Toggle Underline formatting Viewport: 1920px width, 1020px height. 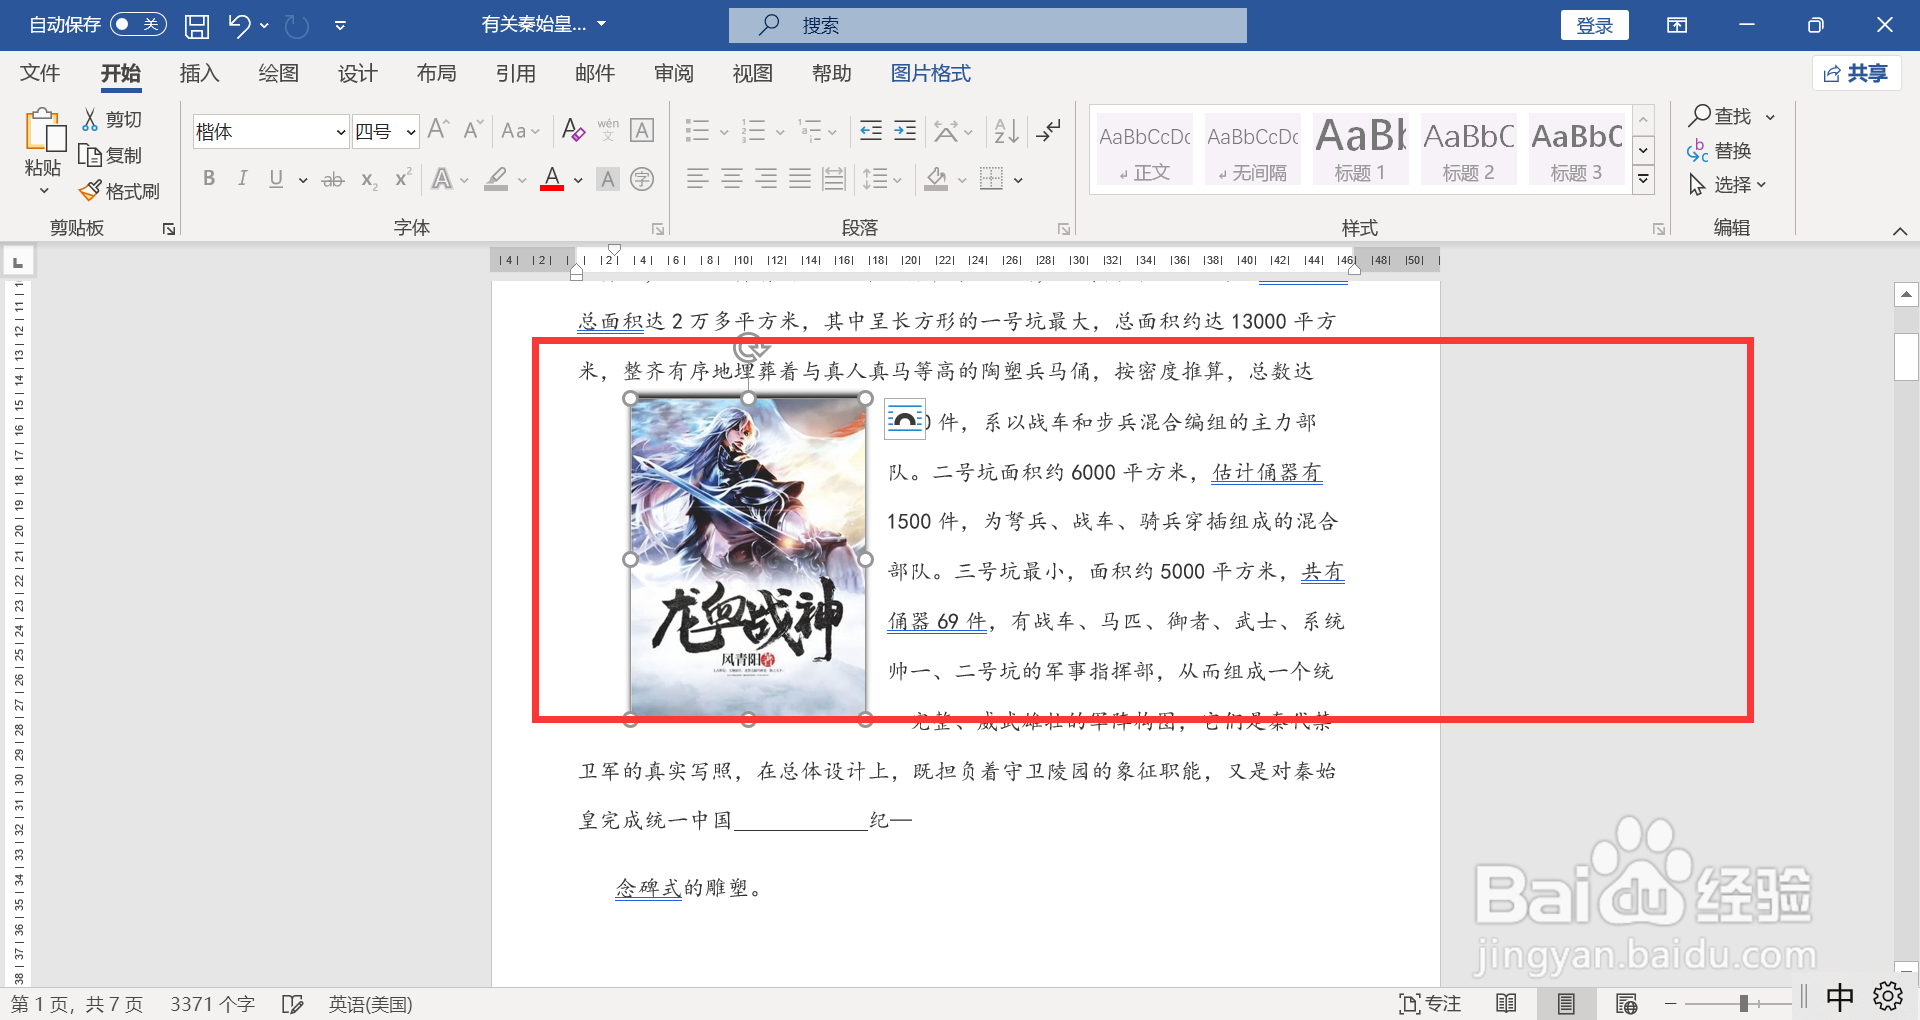(276, 179)
